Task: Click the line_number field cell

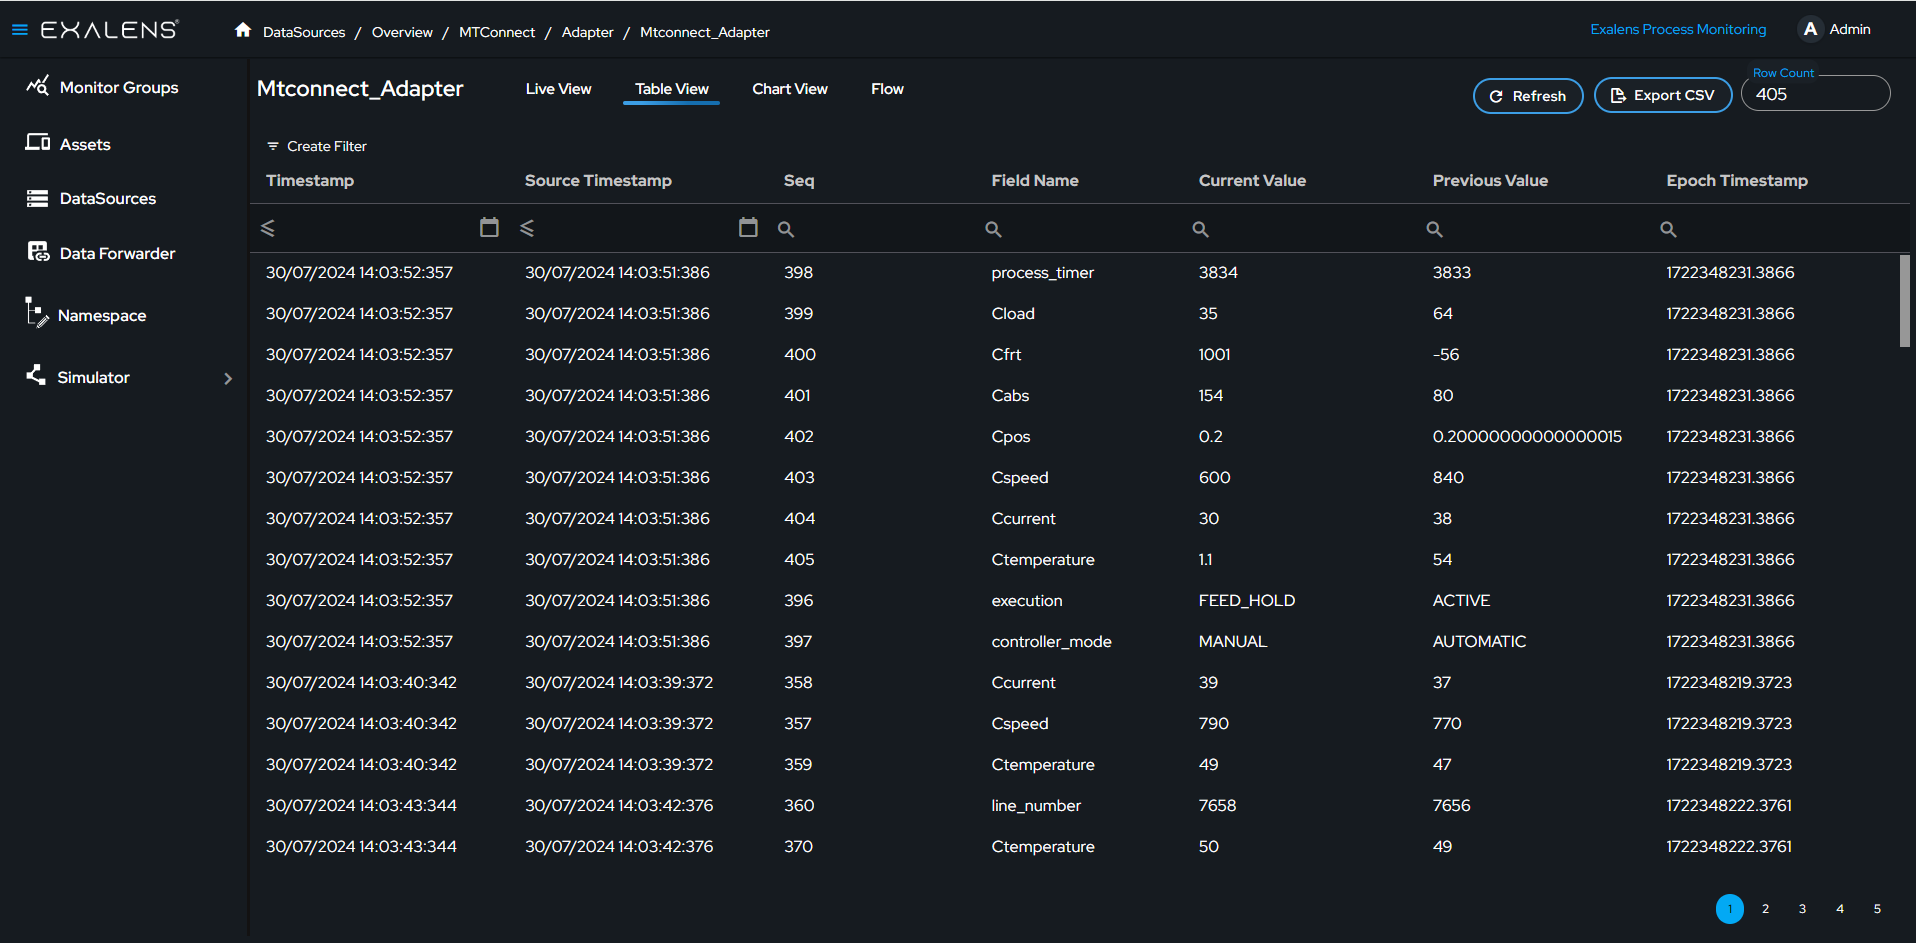Action: click(1036, 805)
